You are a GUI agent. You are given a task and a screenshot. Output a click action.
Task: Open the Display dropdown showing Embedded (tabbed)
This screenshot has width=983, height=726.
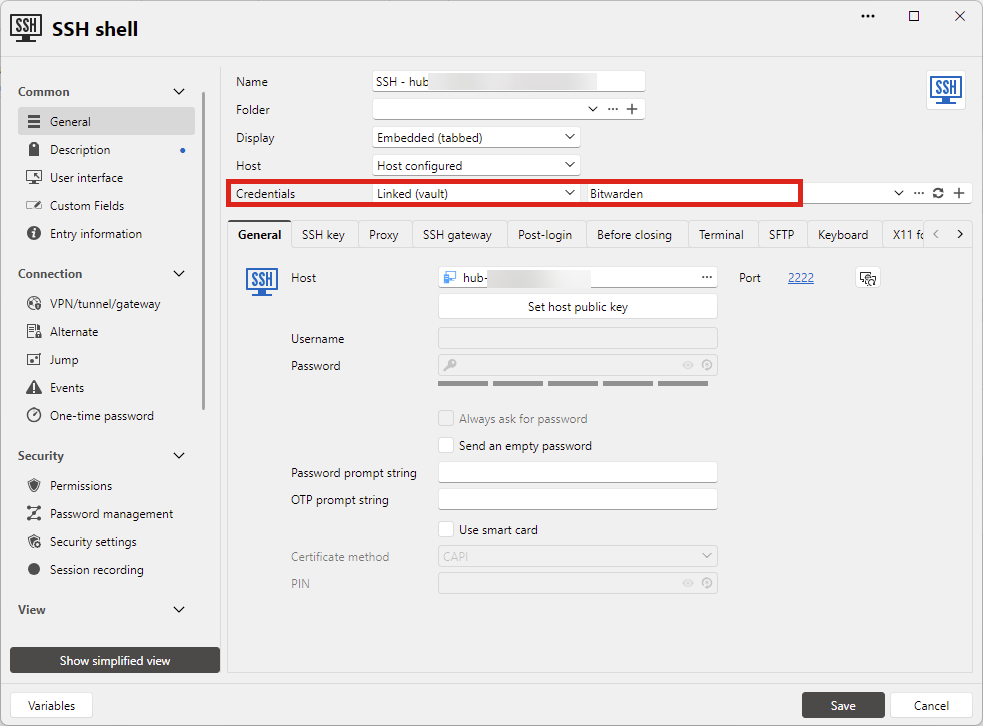476,137
